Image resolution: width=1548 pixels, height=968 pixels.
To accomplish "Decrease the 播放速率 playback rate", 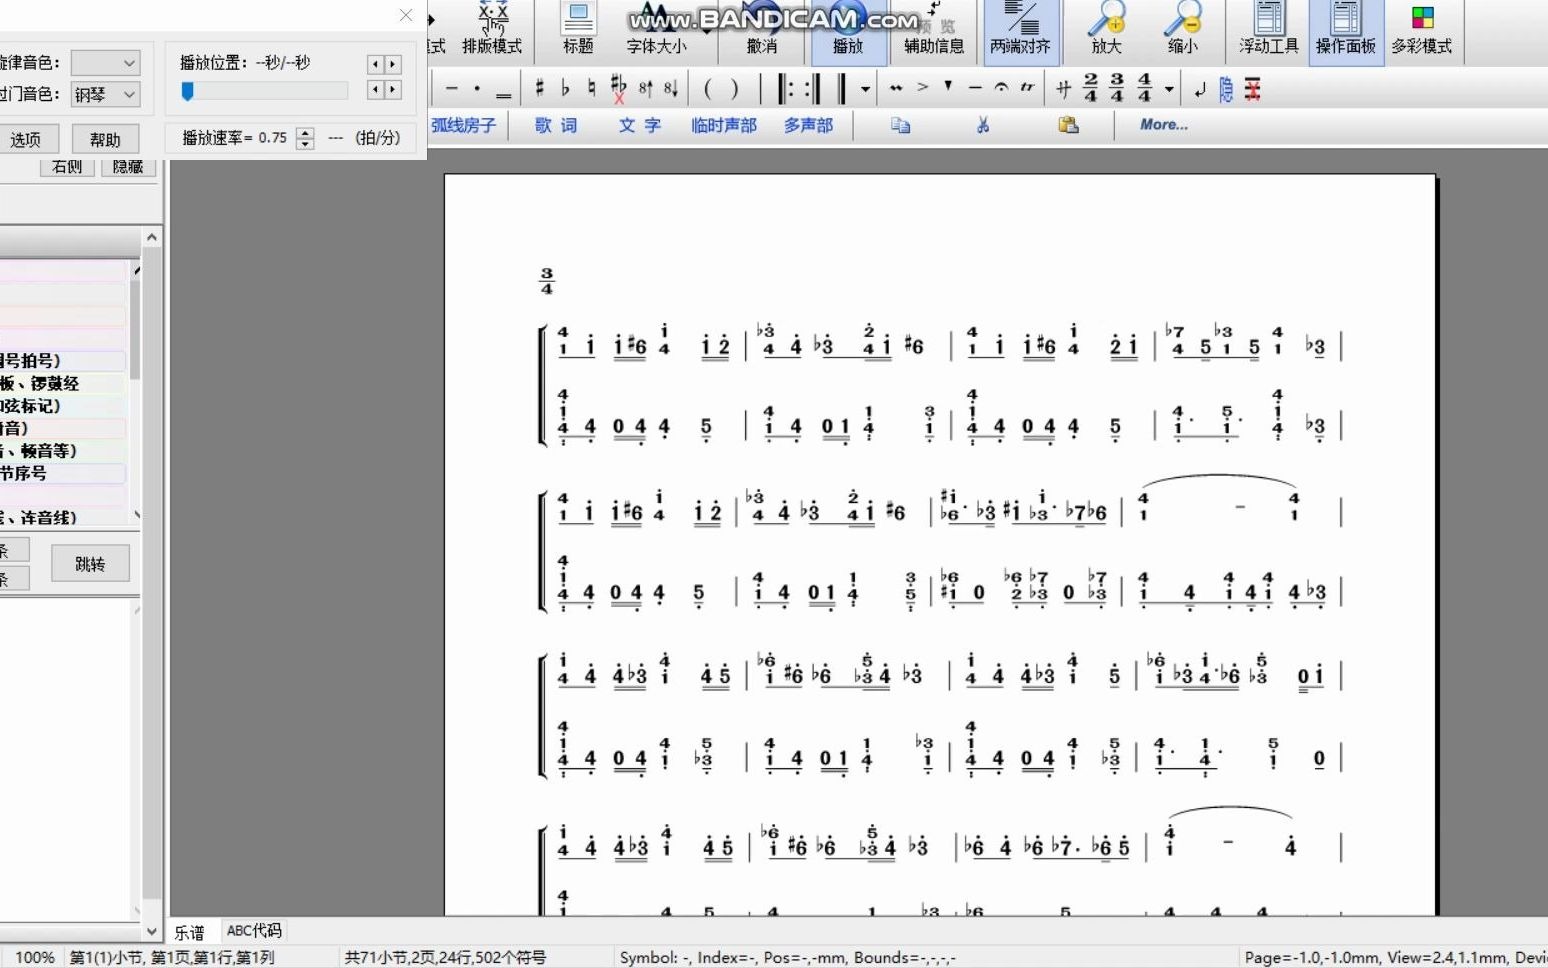I will tap(305, 144).
